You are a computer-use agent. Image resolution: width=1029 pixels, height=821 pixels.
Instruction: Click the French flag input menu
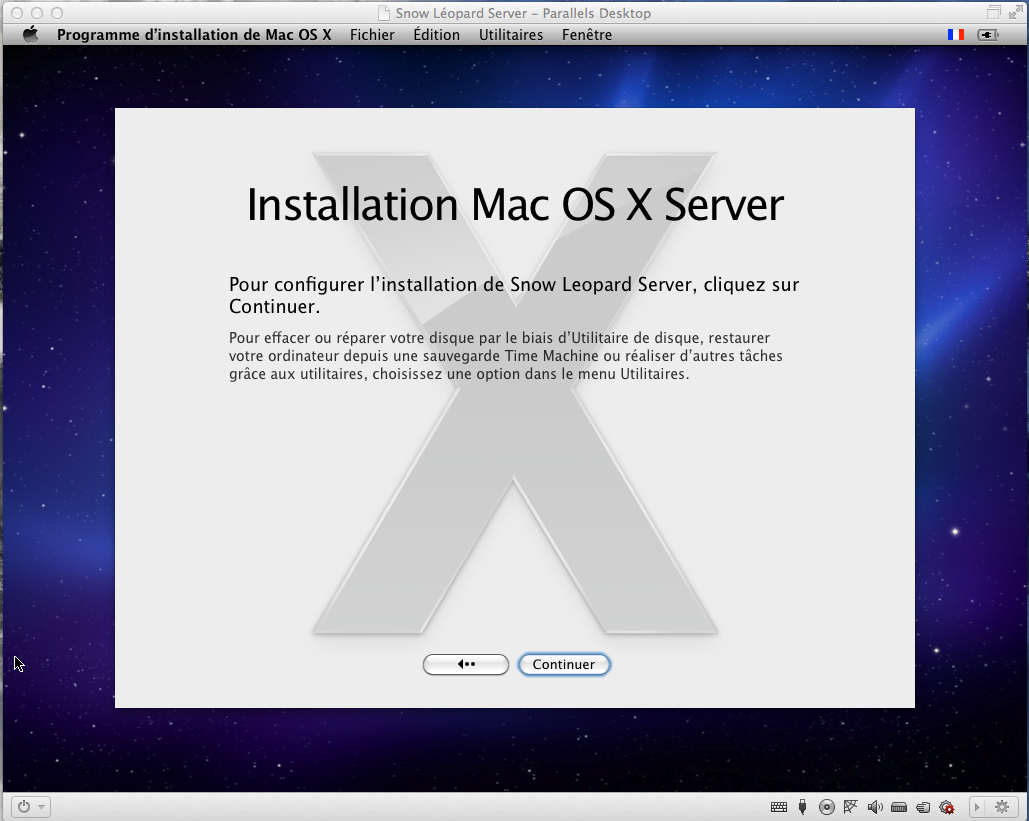tap(956, 35)
